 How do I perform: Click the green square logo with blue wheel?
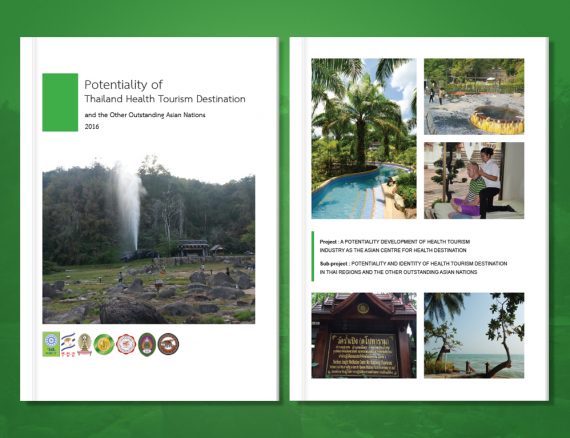coord(51,344)
